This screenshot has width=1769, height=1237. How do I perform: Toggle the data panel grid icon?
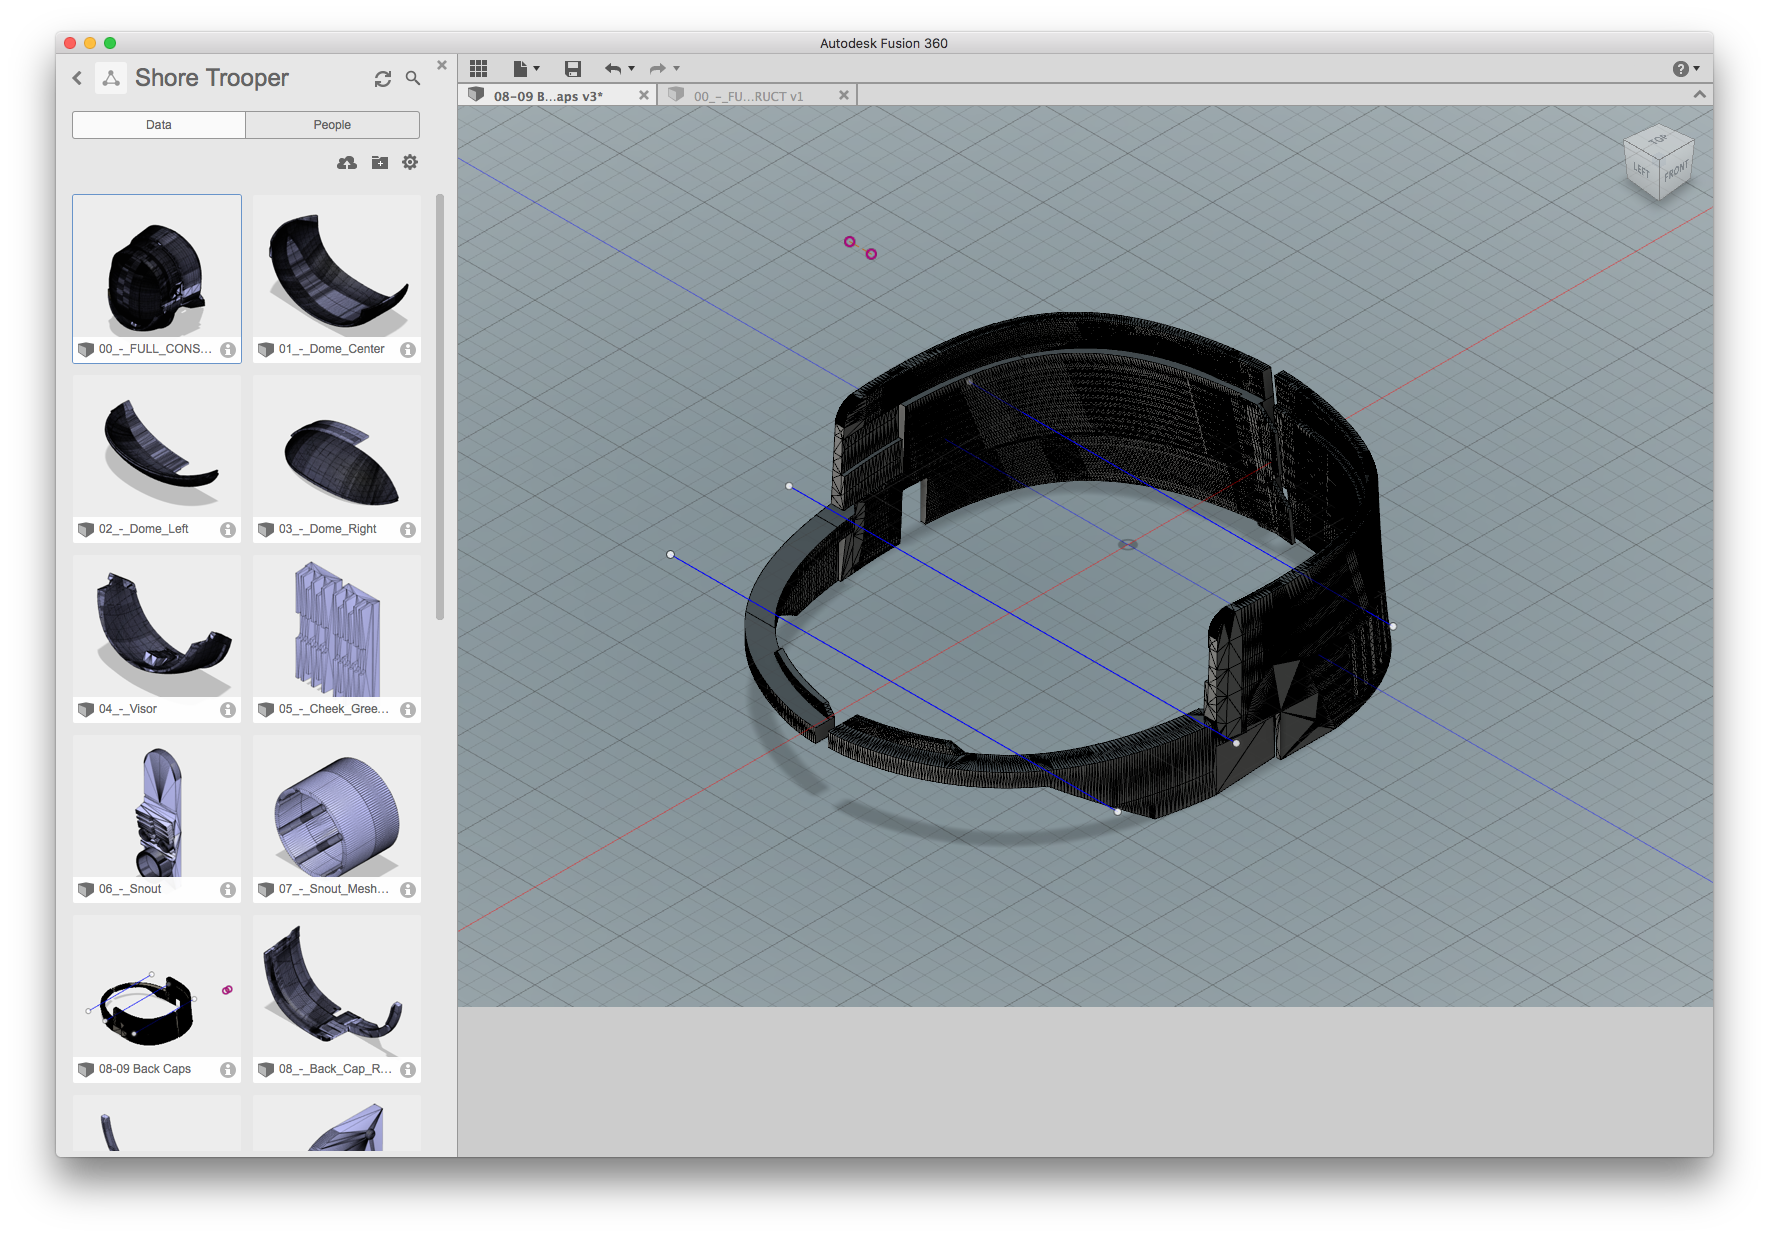coord(479,68)
